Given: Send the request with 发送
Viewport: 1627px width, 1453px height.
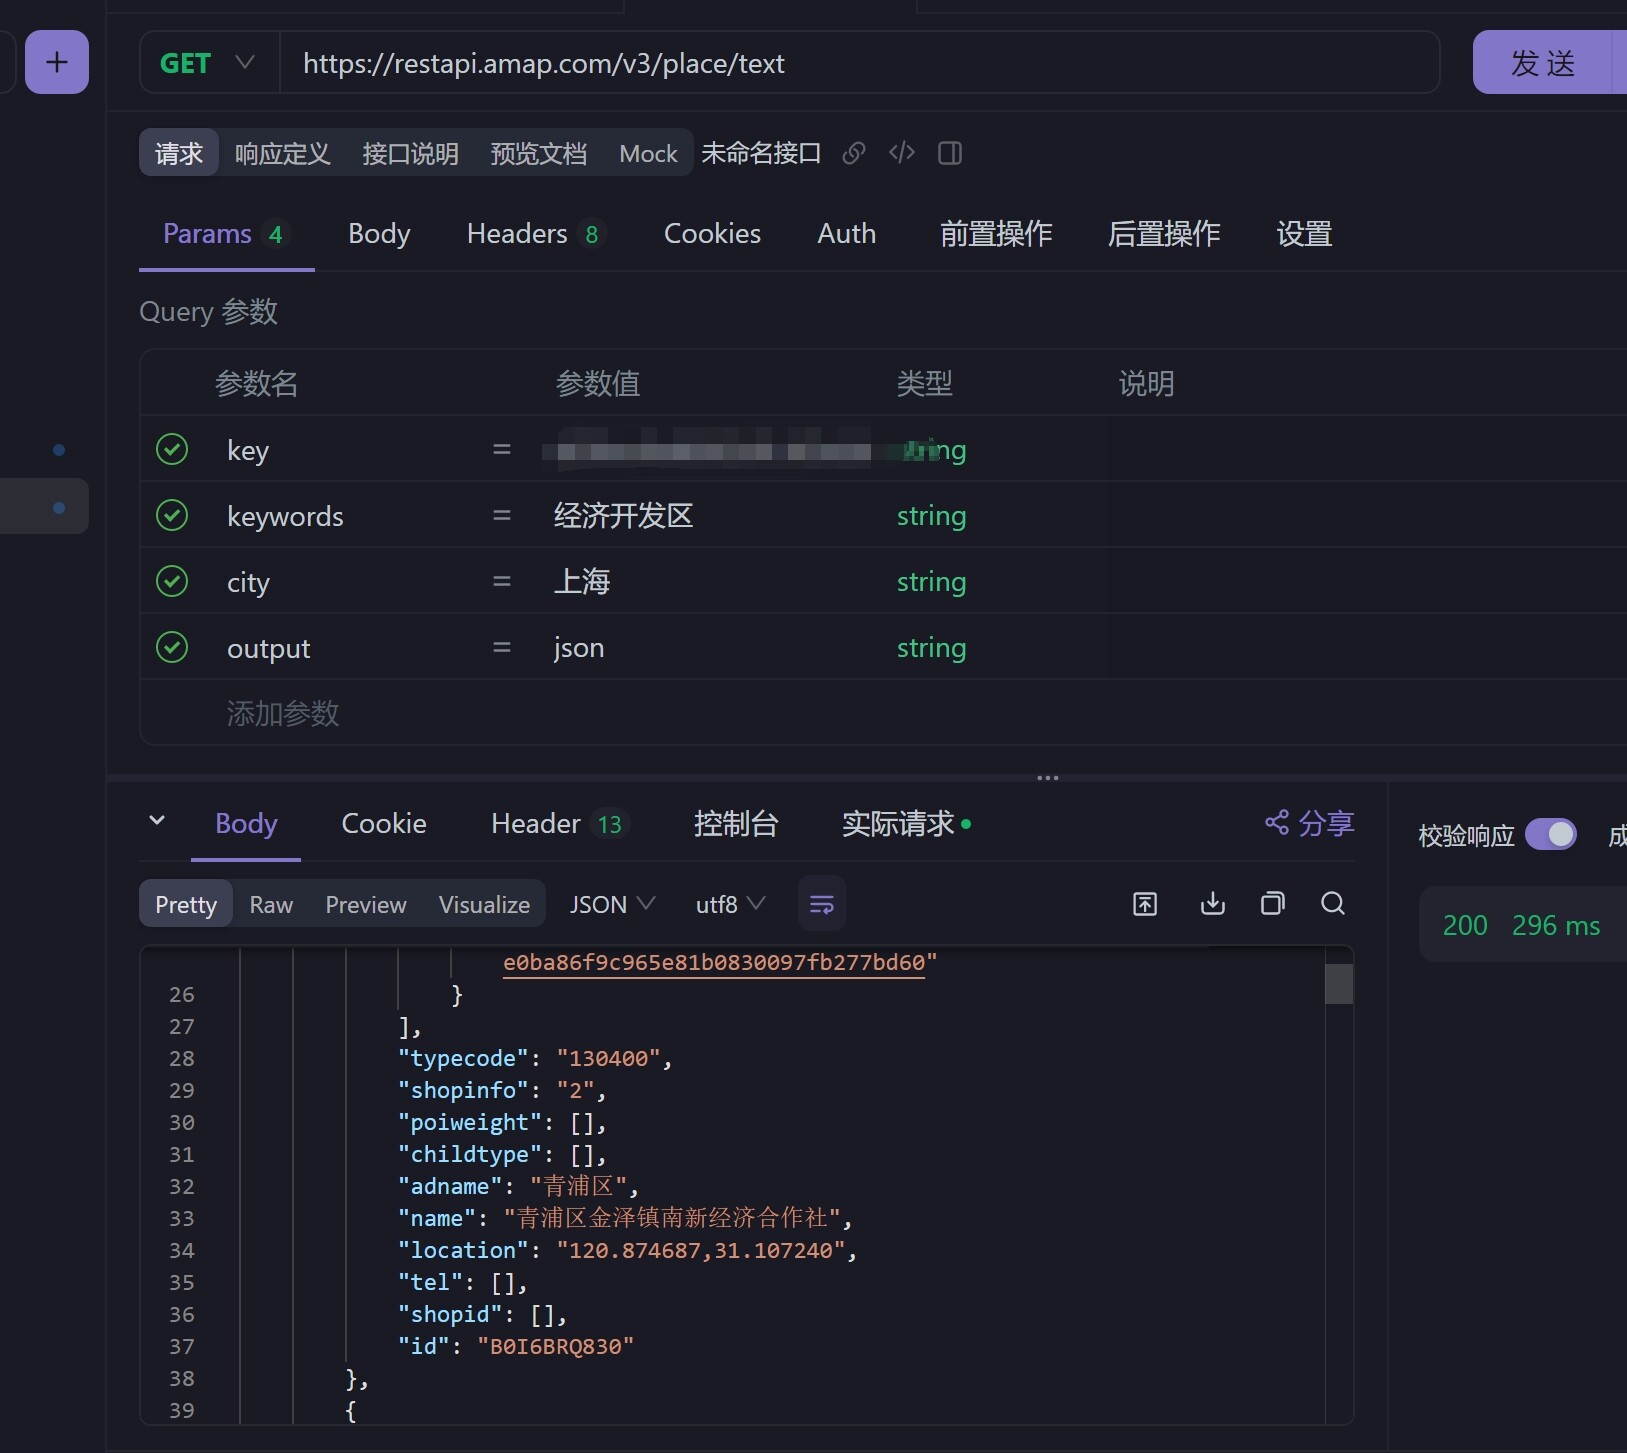Looking at the screenshot, I should (1543, 63).
